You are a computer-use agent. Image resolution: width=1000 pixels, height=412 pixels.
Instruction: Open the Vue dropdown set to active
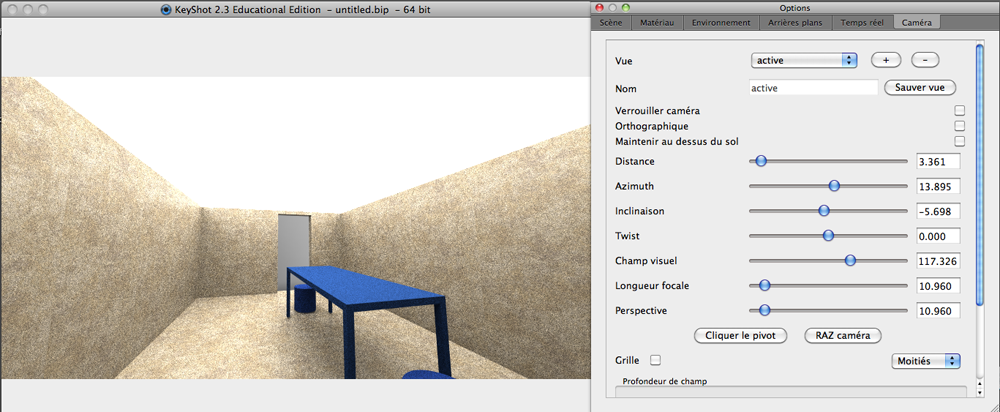tap(804, 60)
